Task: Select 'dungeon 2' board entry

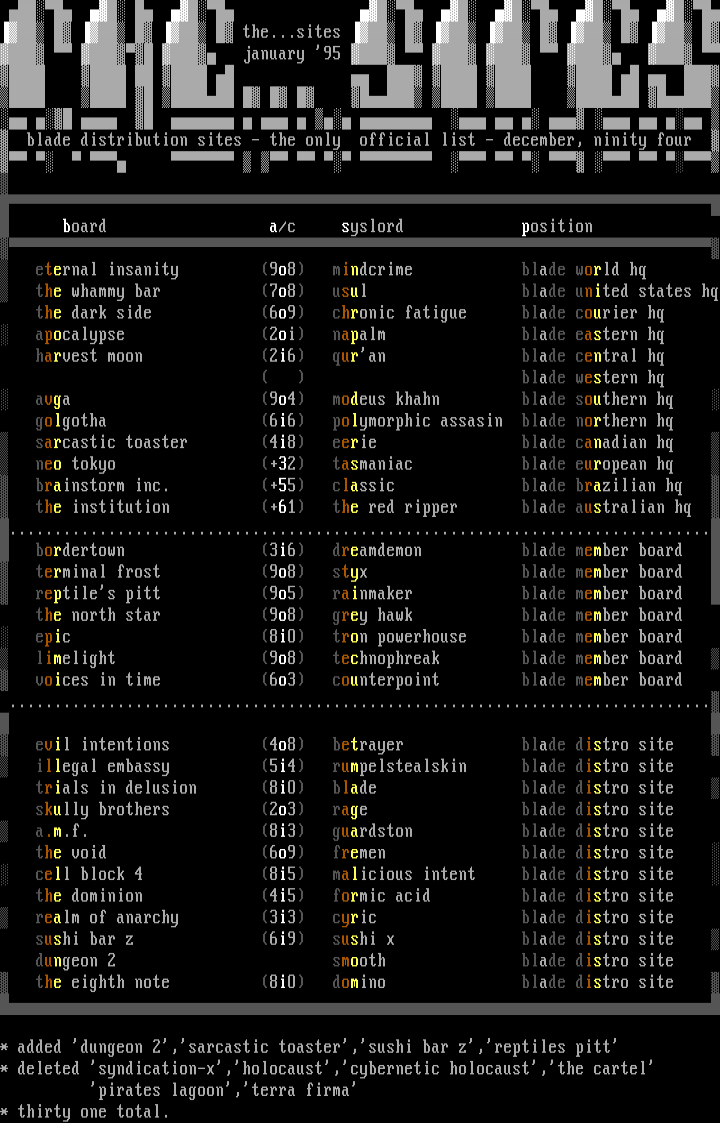Action: tap(76, 961)
